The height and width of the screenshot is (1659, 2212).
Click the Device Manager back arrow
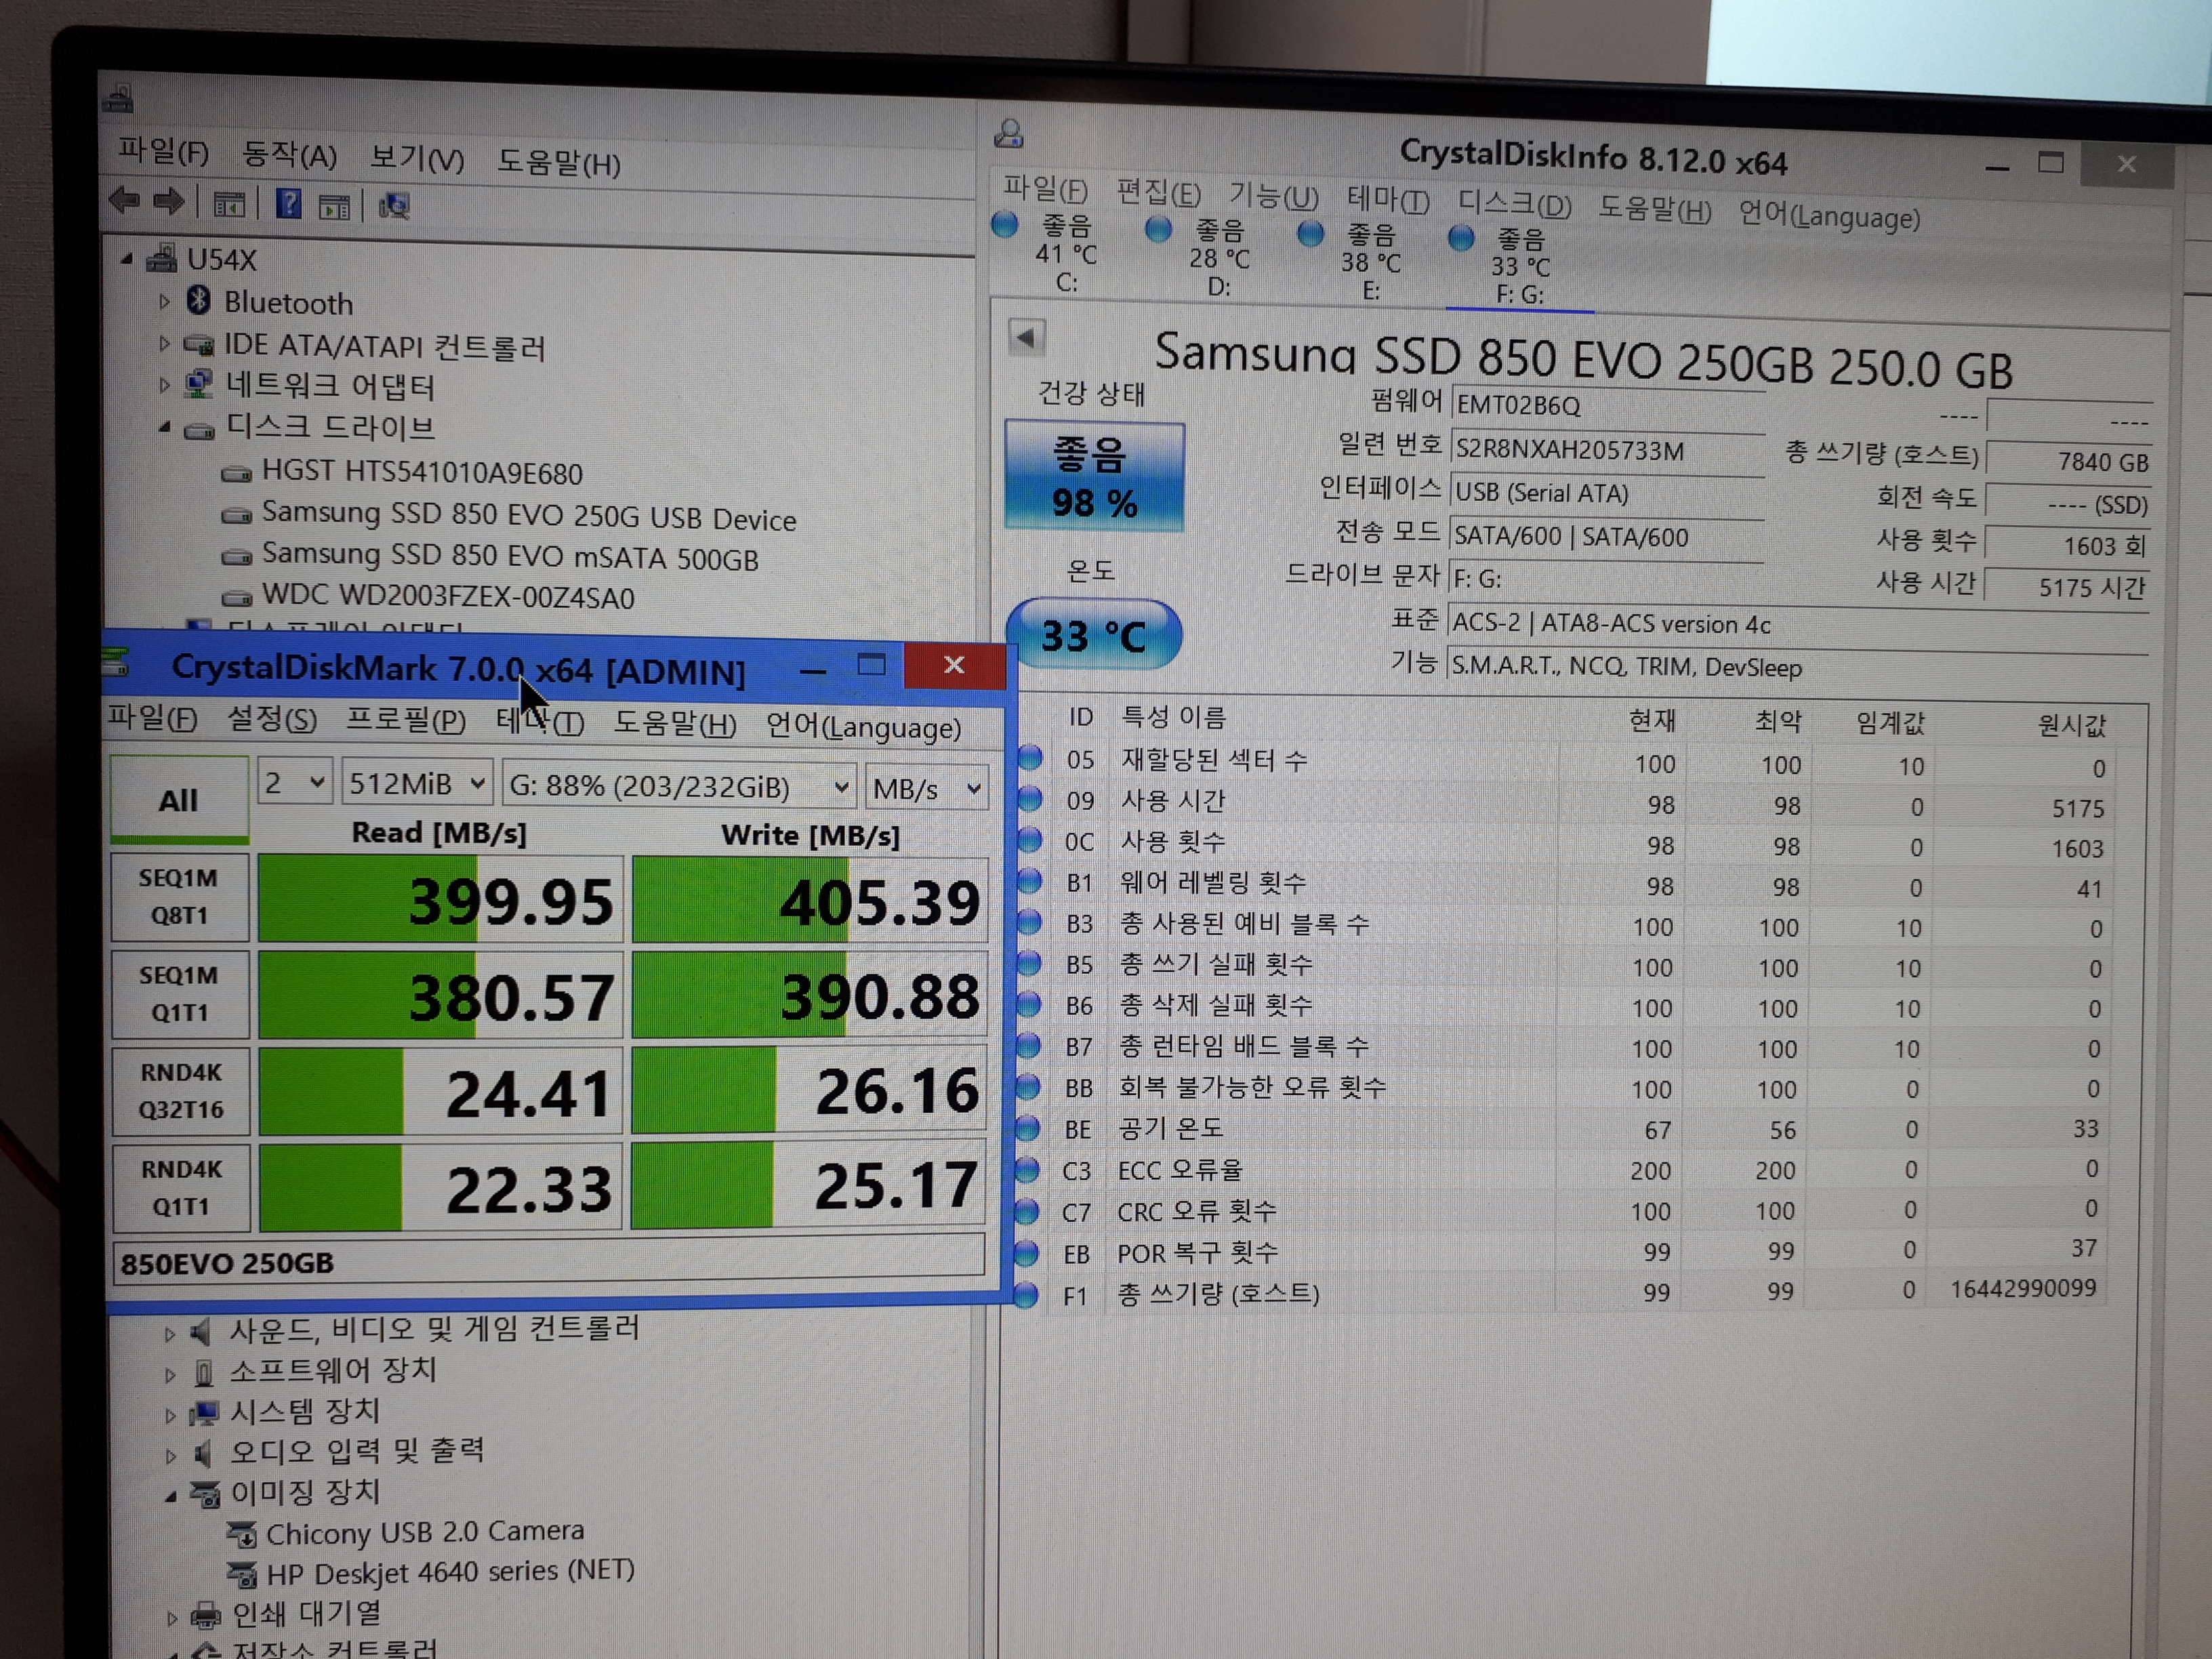click(125, 201)
